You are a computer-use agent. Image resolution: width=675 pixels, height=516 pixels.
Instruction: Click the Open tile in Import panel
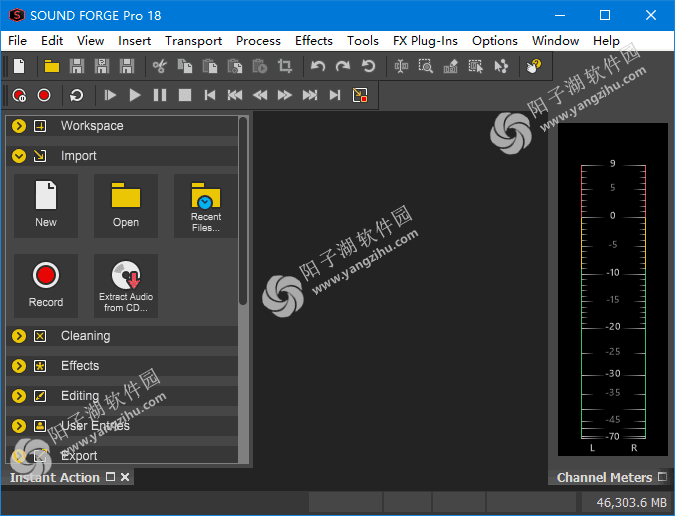click(x=126, y=206)
